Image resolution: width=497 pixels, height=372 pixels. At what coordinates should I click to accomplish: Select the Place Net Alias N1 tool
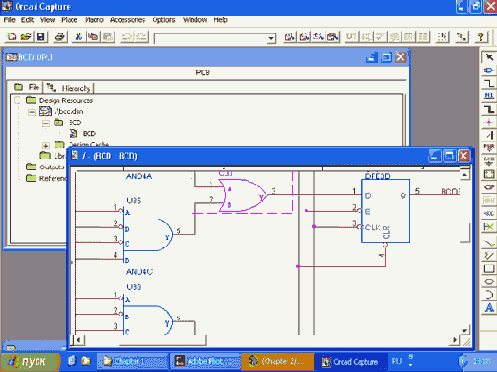click(x=489, y=96)
